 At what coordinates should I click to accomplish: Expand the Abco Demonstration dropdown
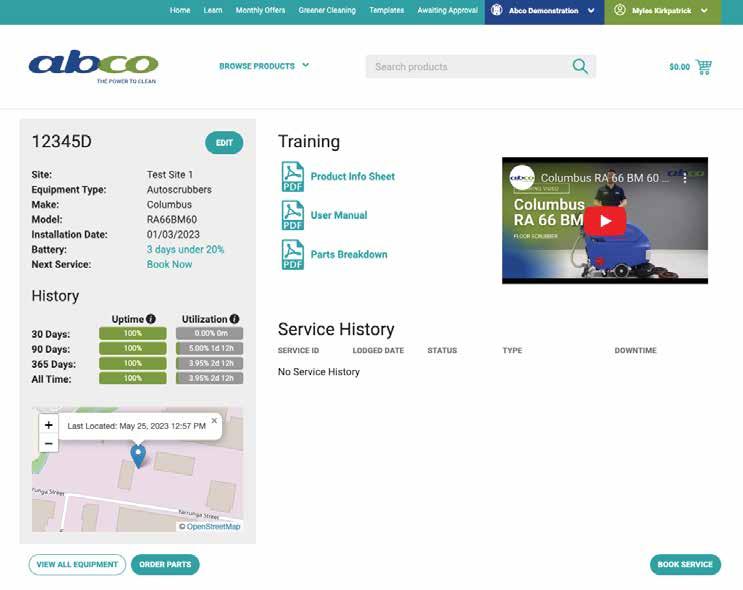point(591,10)
